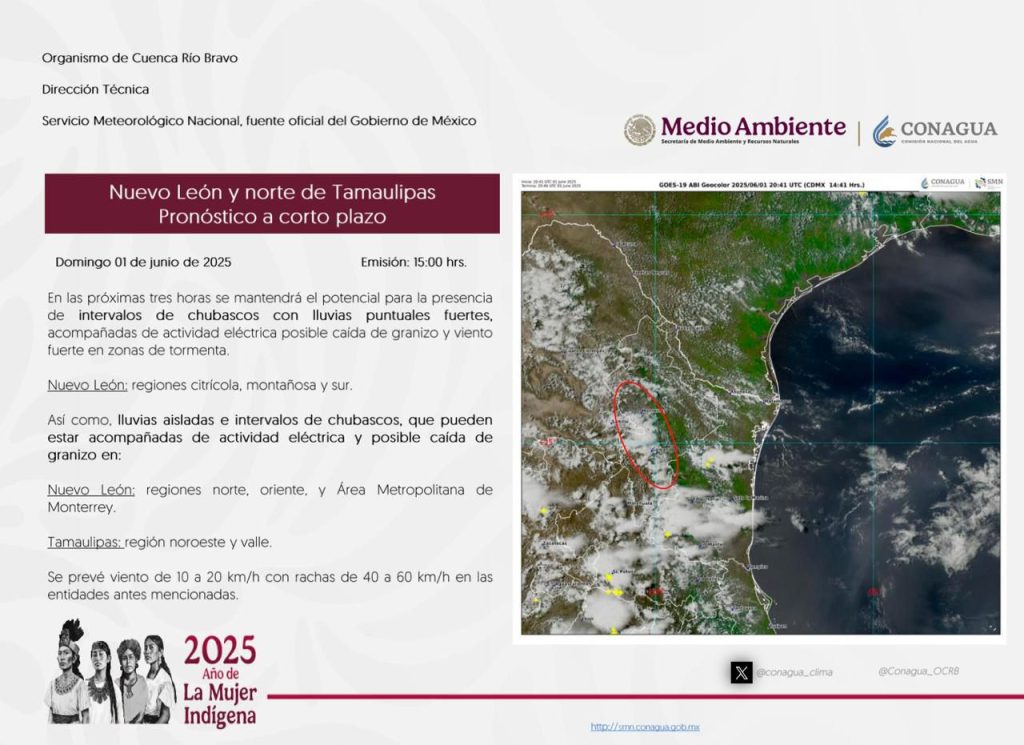This screenshot has height=745, width=1024.
Task: Click the large 'CONAGUA' wordmark
Action: pyautogui.click(x=949, y=129)
